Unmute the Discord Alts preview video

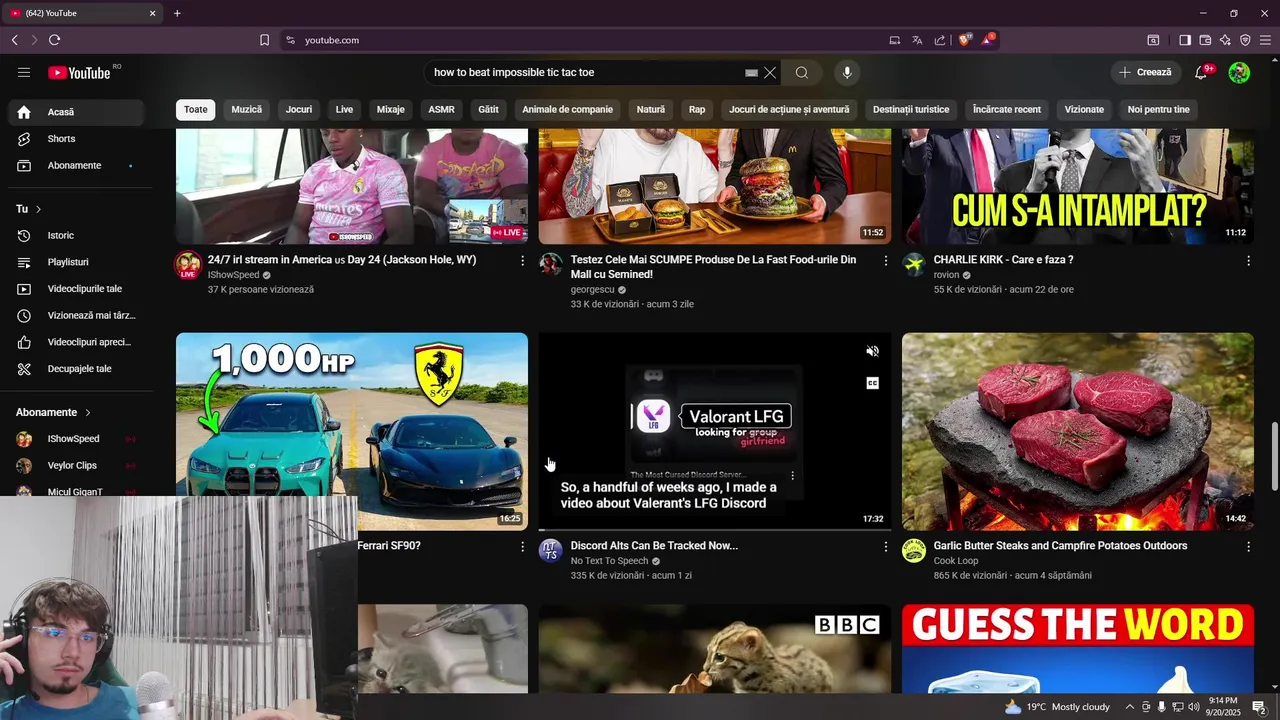(872, 351)
